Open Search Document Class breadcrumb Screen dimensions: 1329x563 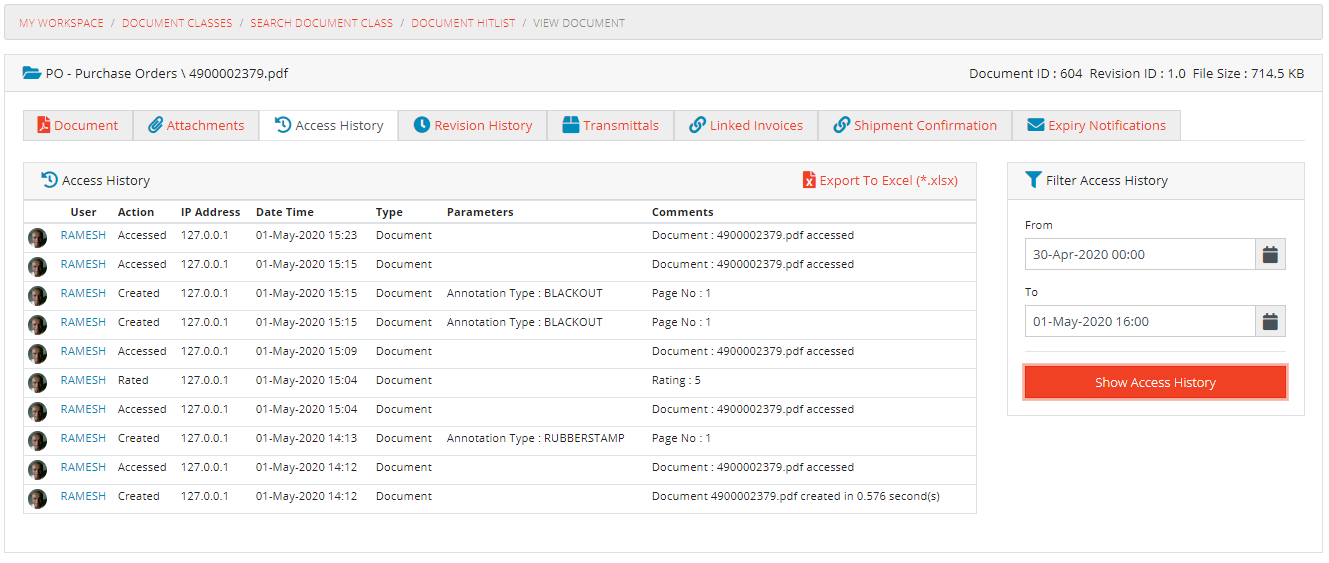(322, 23)
